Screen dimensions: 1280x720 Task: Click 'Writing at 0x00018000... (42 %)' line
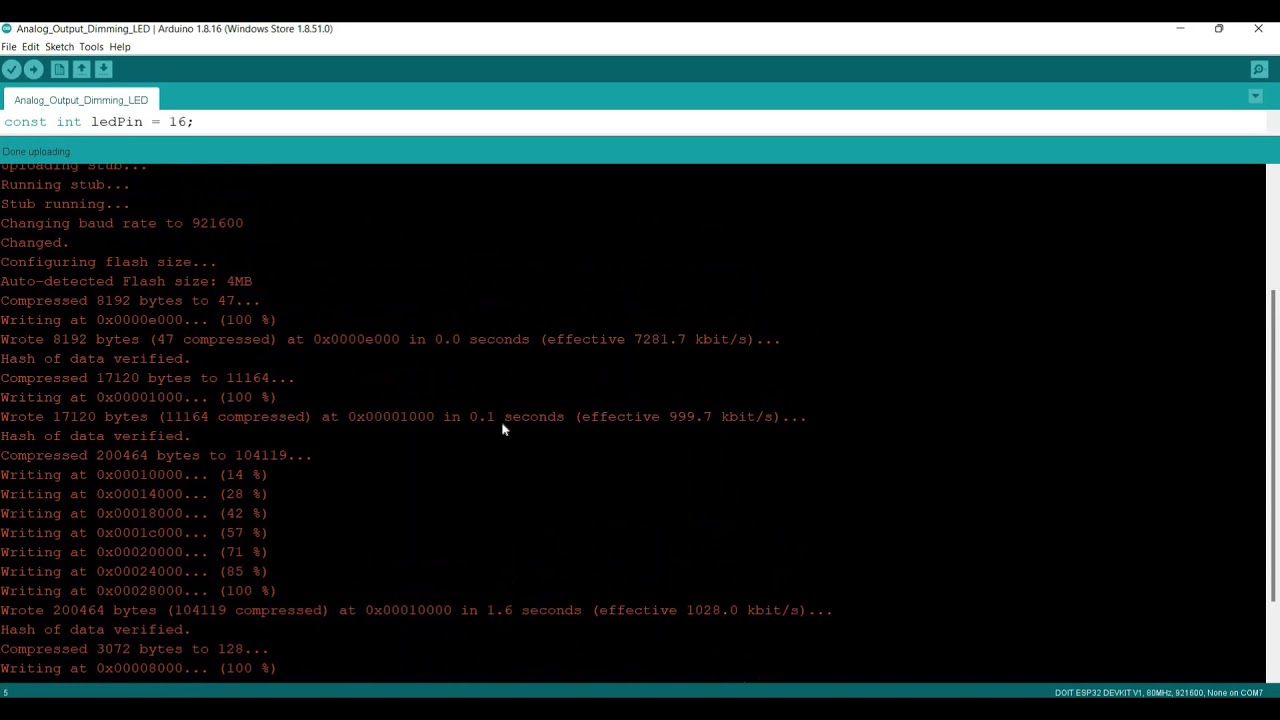tap(134, 513)
